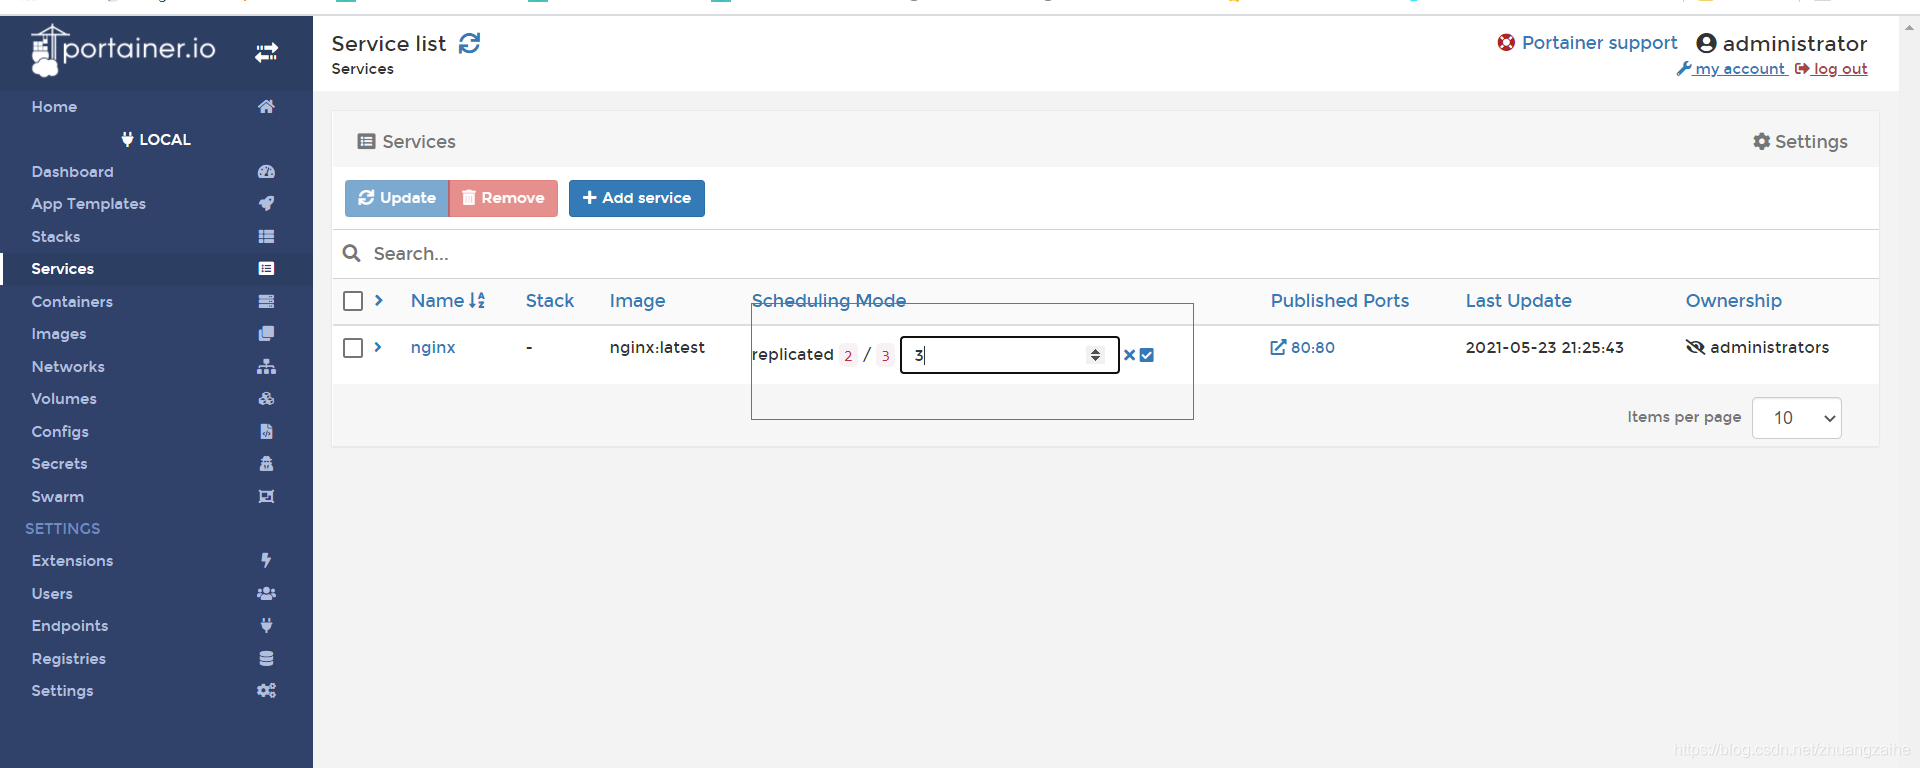This screenshot has height=768, width=1920.
Task: Open Portainer support link
Action: click(x=1587, y=43)
